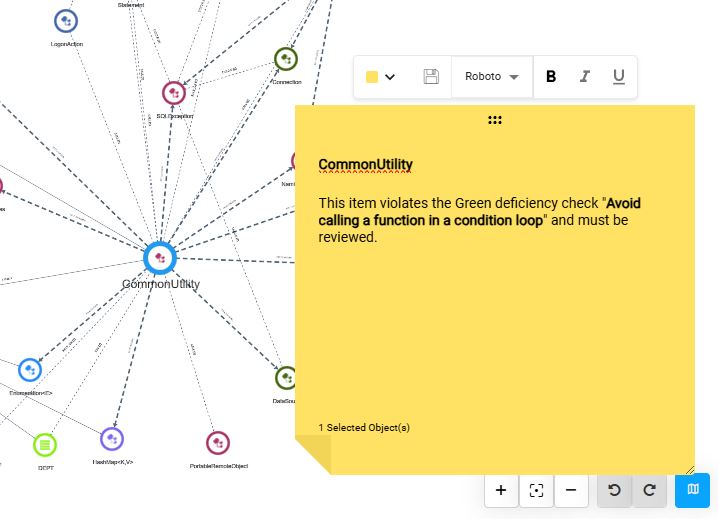Click the fit-to-screen button

pyautogui.click(x=536, y=490)
